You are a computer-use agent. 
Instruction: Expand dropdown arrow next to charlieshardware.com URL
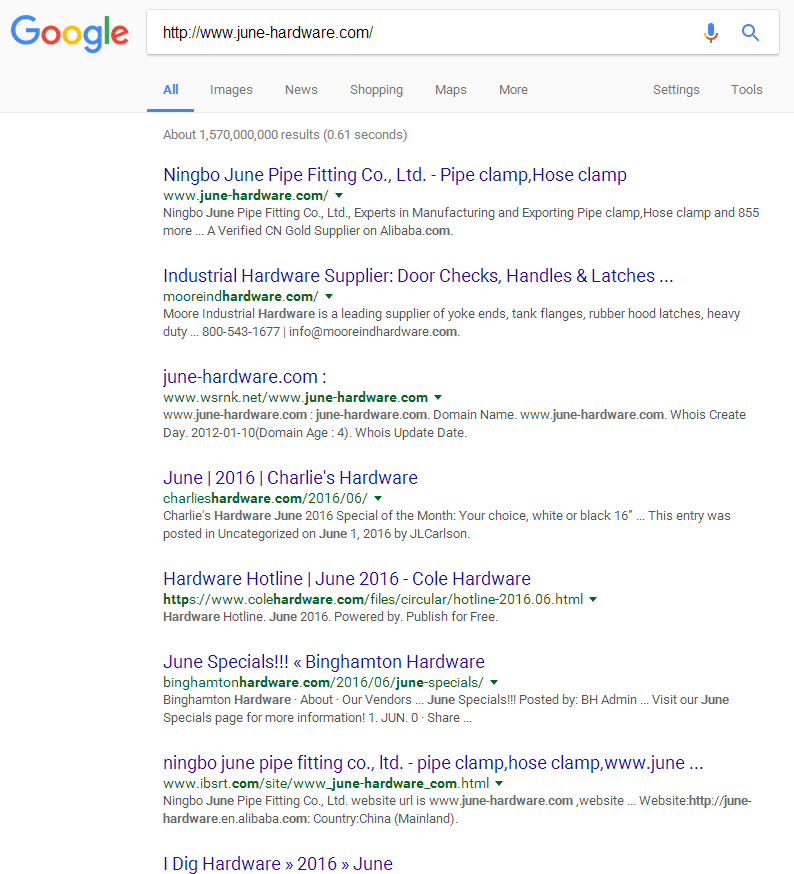(378, 498)
